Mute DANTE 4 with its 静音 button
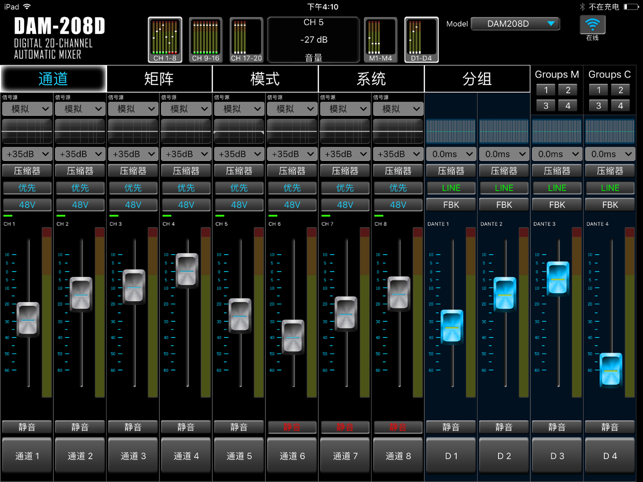Screen dimensions: 643x482 pyautogui.click(x=610, y=427)
